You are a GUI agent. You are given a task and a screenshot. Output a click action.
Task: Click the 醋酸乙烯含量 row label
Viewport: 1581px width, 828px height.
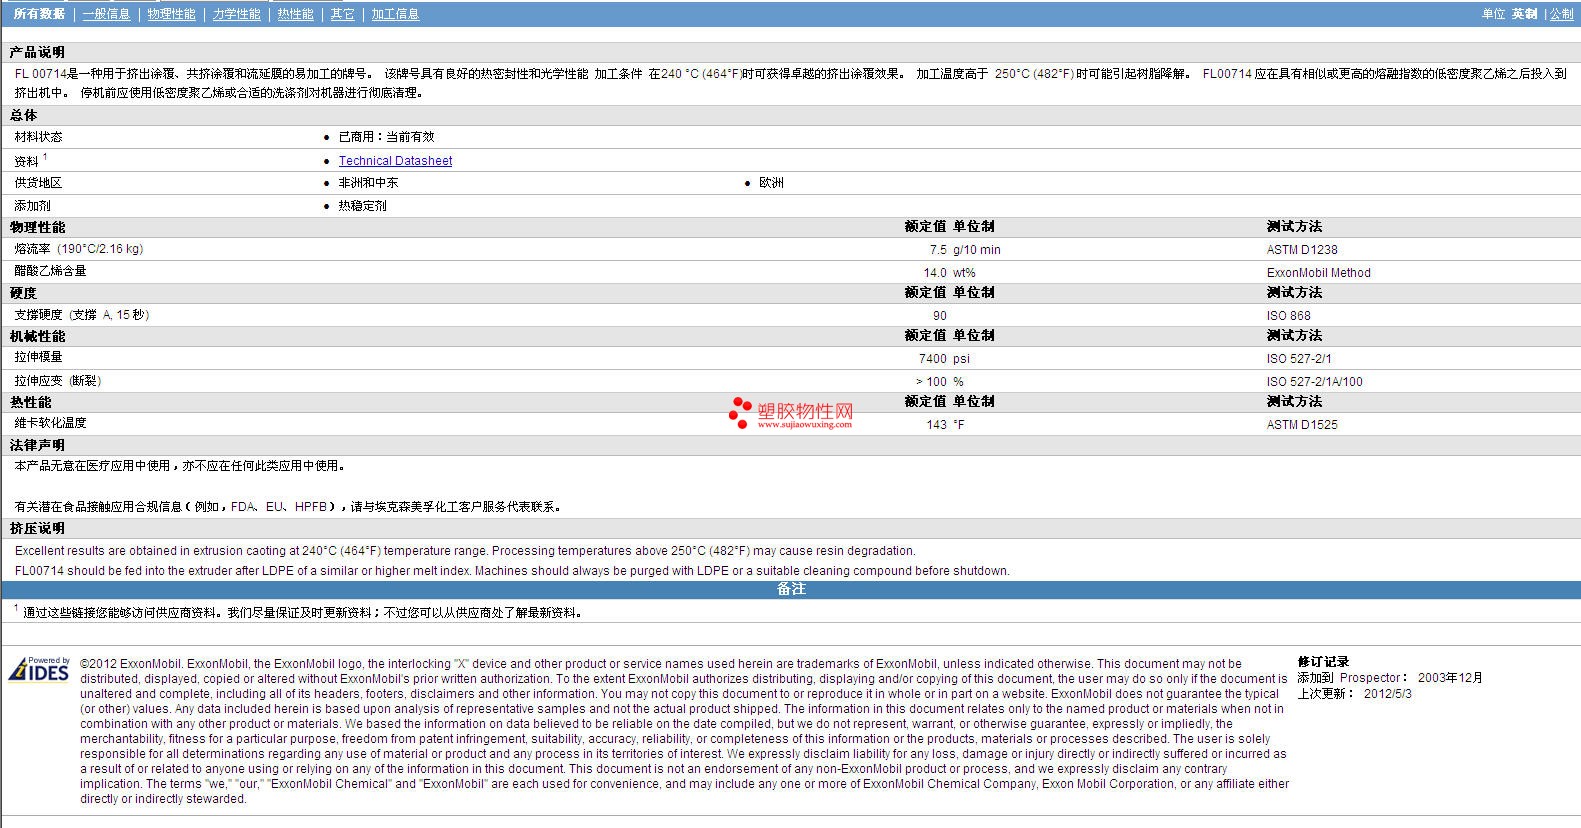tap(50, 271)
